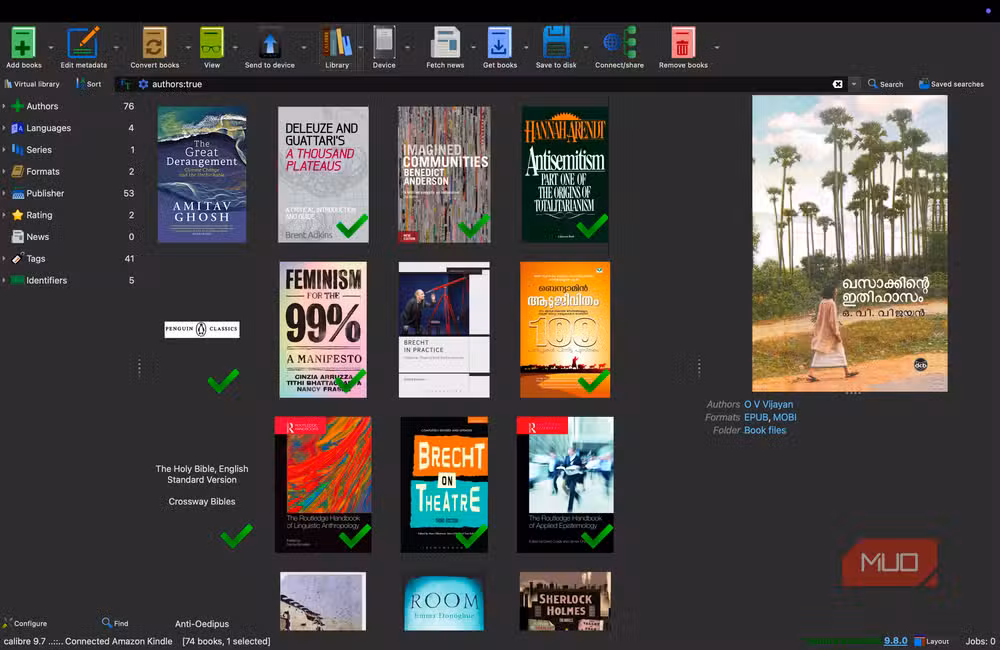Select Brecht in Practice cover
Screen dimensions: 1000x650
(x=444, y=330)
